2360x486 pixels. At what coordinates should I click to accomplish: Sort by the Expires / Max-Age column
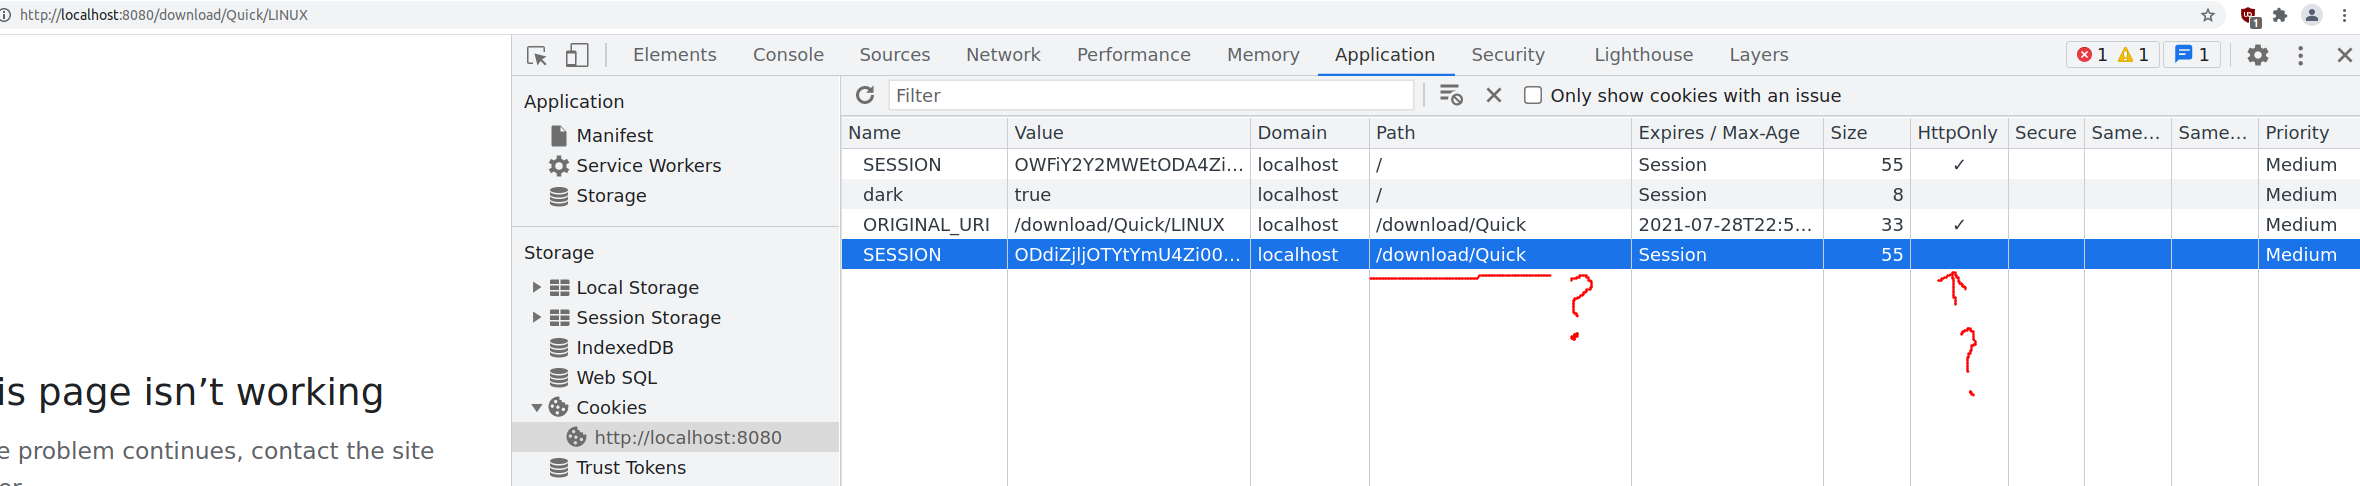1727,132
